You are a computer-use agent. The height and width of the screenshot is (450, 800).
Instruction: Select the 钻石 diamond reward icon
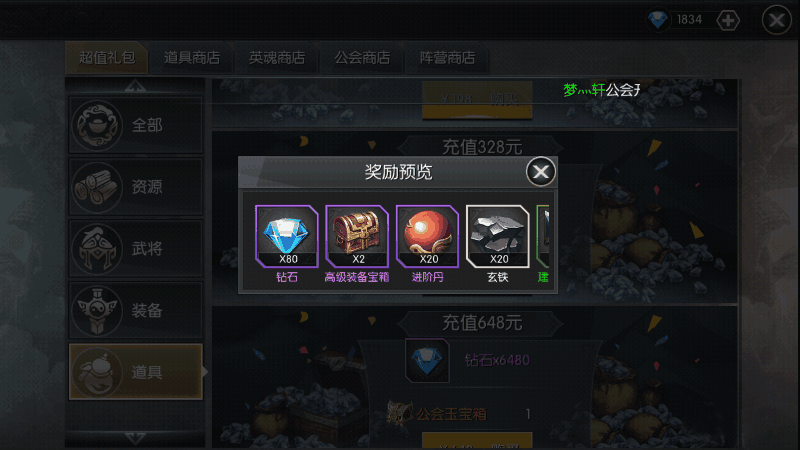click(x=287, y=236)
